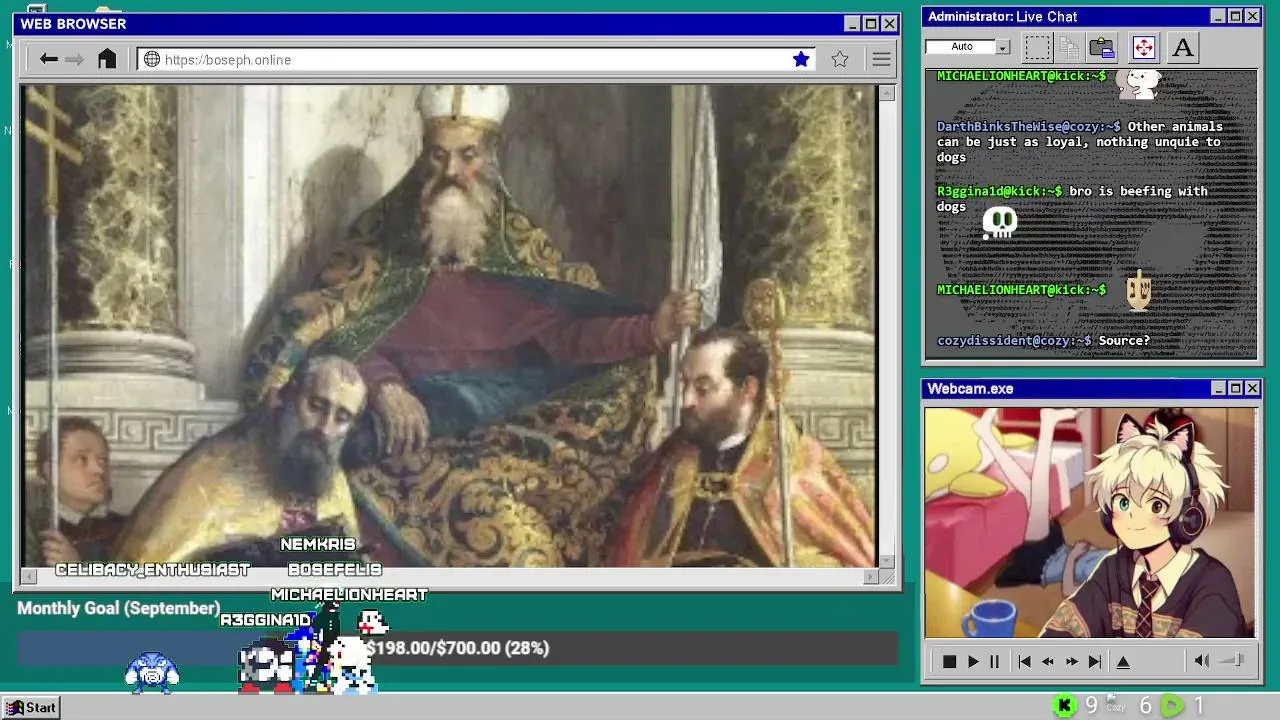Screen dimensions: 1280x720
Task: Click the browser horizontal scrollbar left arrow
Action: 29,576
